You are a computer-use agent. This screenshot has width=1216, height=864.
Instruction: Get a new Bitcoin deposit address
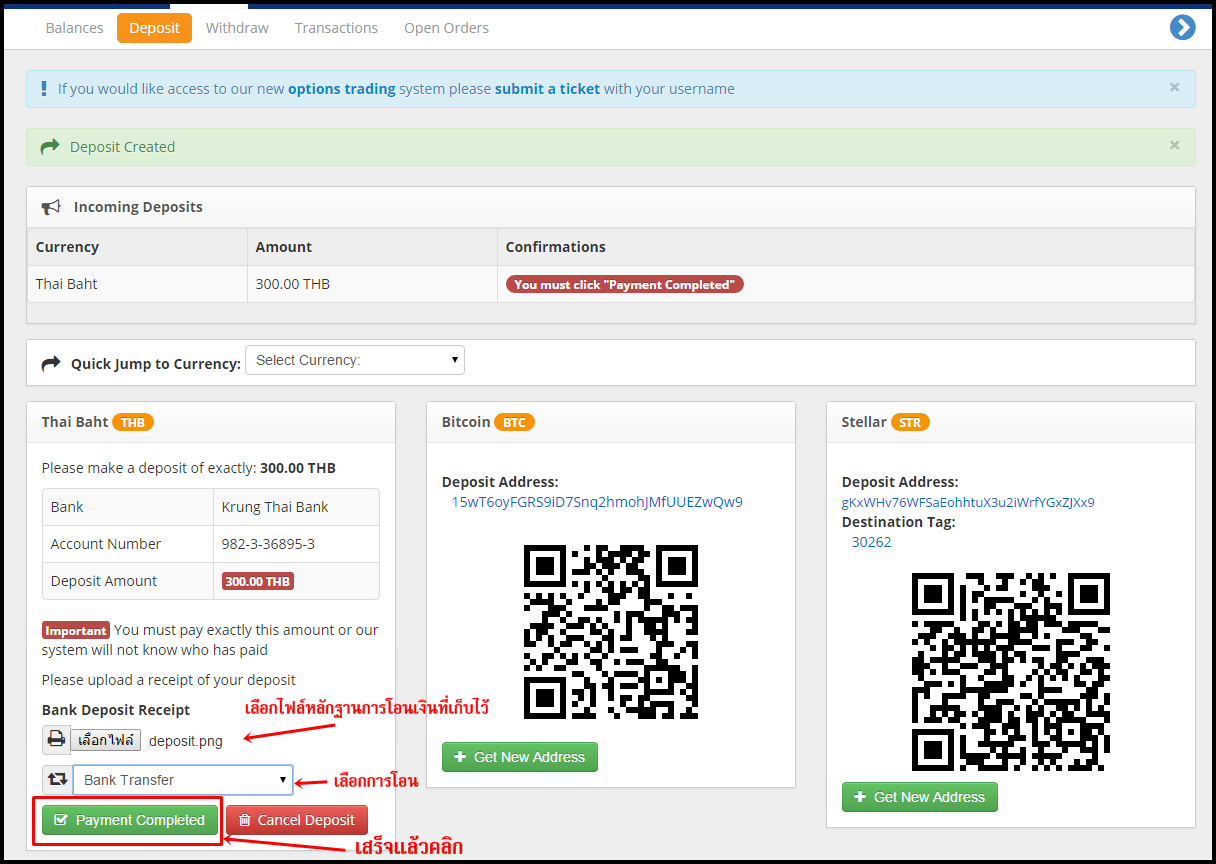tap(520, 757)
